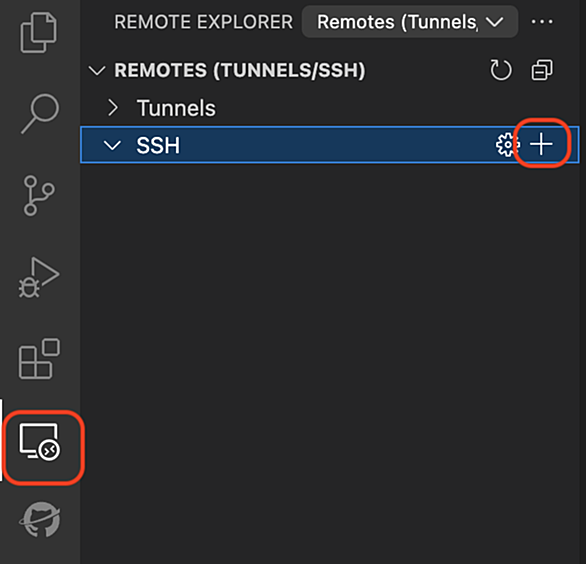Add new SSH remote with plus icon
Screen dimensions: 586x564
(541, 144)
